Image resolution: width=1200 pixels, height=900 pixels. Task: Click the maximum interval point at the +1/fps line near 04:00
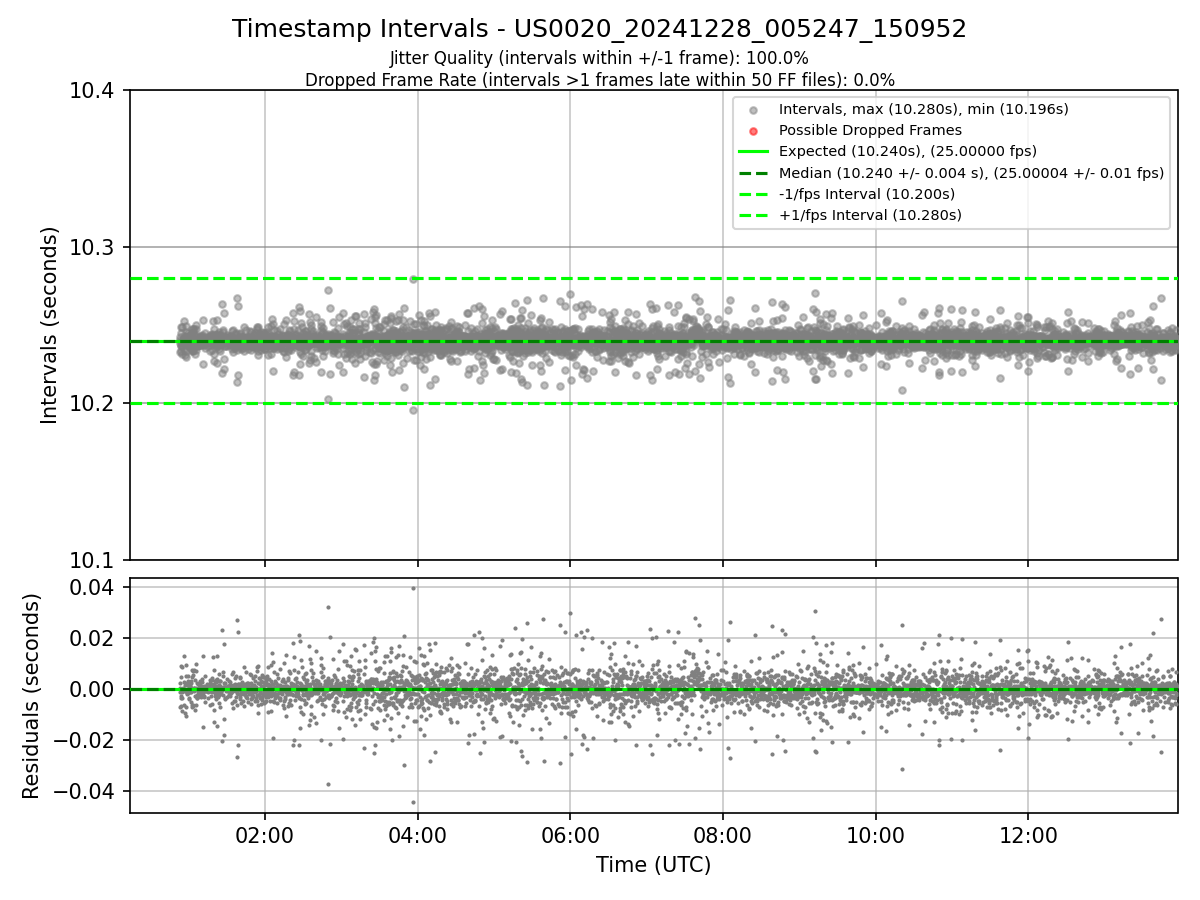coord(413,279)
